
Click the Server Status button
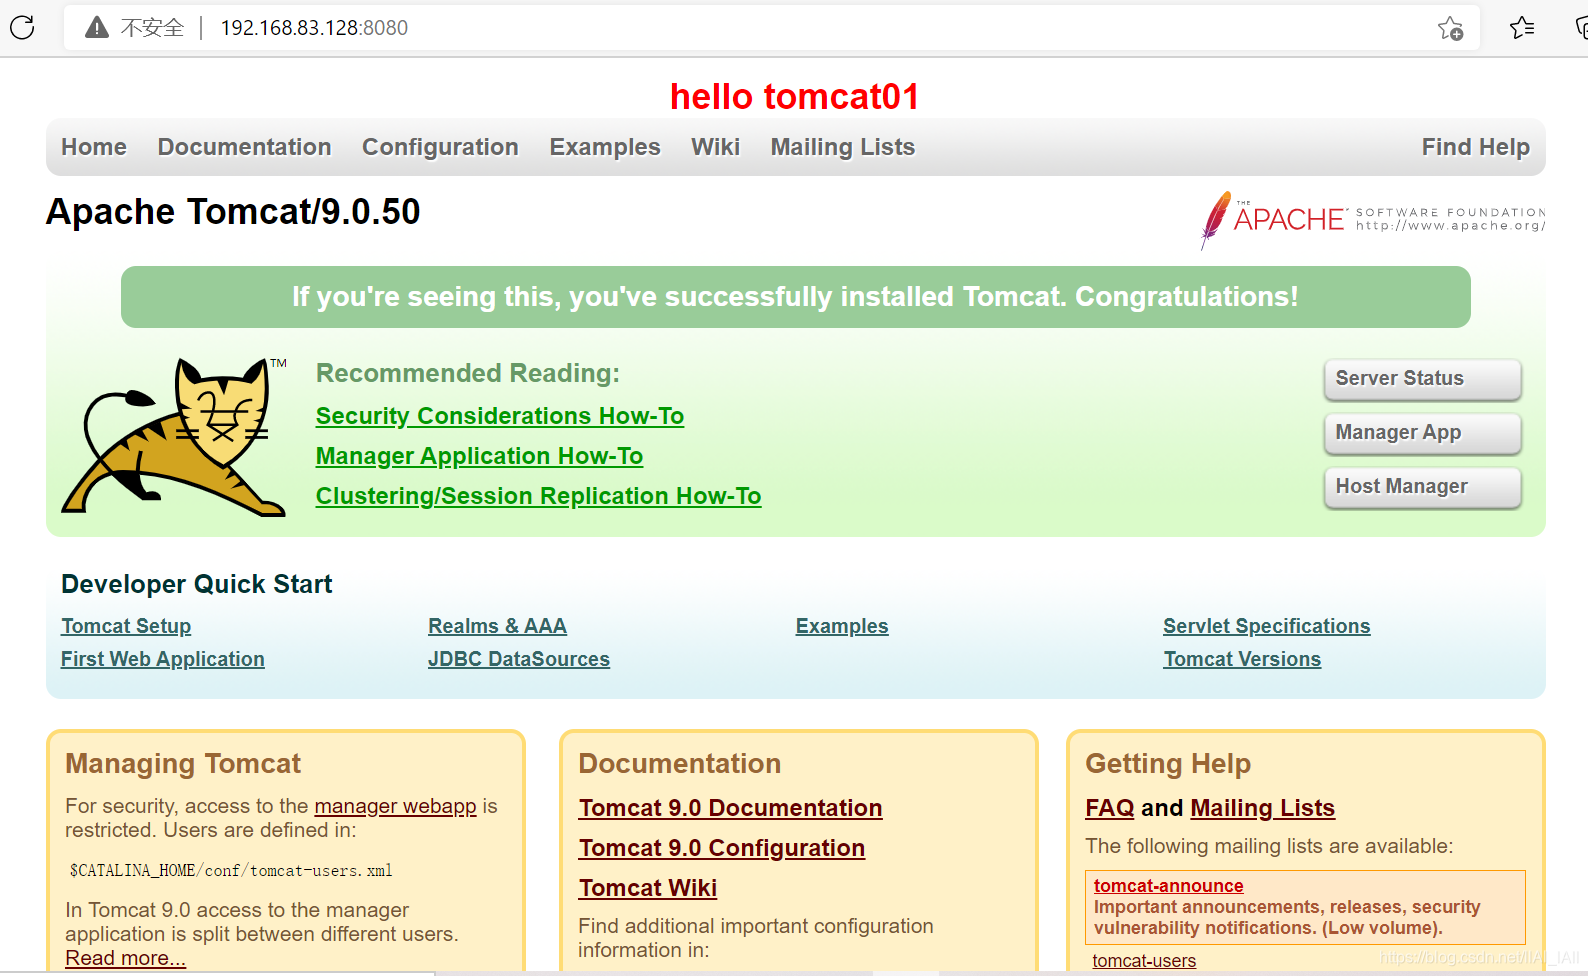pyautogui.click(x=1422, y=379)
